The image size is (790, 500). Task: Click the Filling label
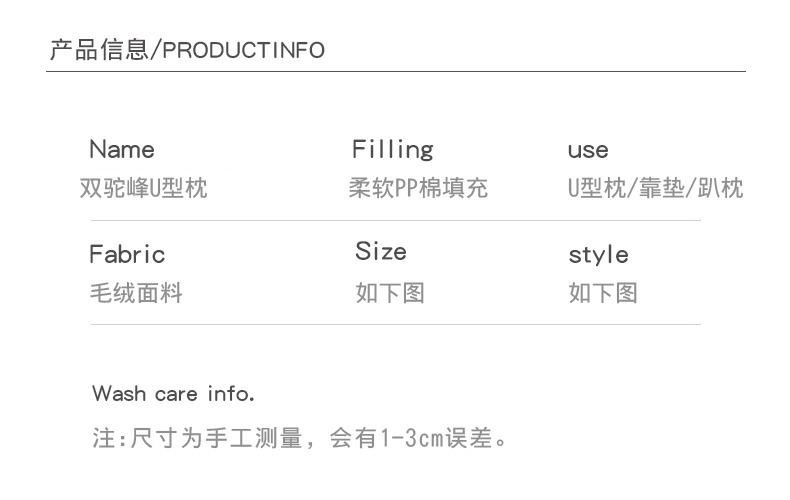point(392,150)
